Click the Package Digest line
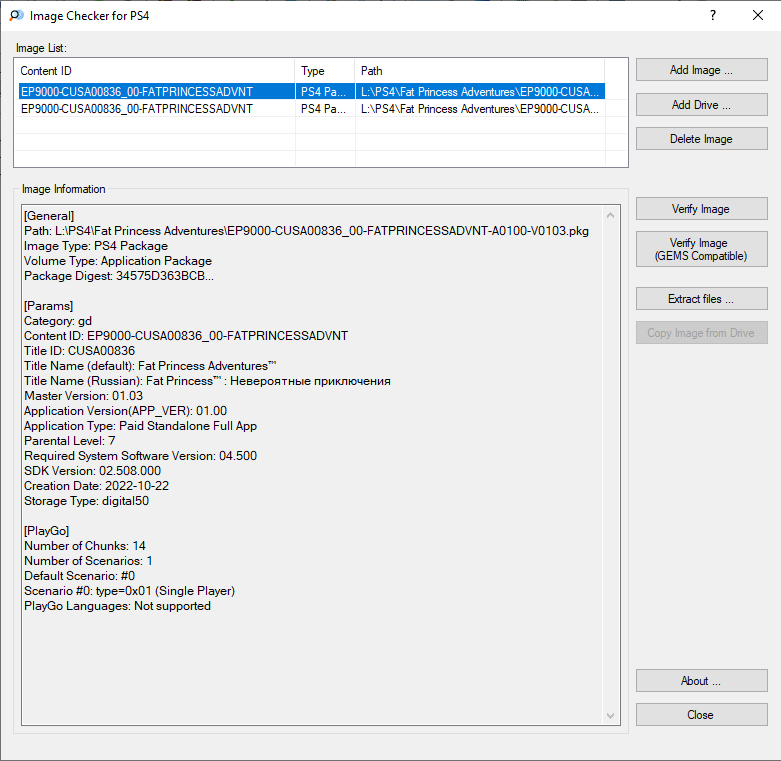The width and height of the screenshot is (781, 761). [x=119, y=276]
